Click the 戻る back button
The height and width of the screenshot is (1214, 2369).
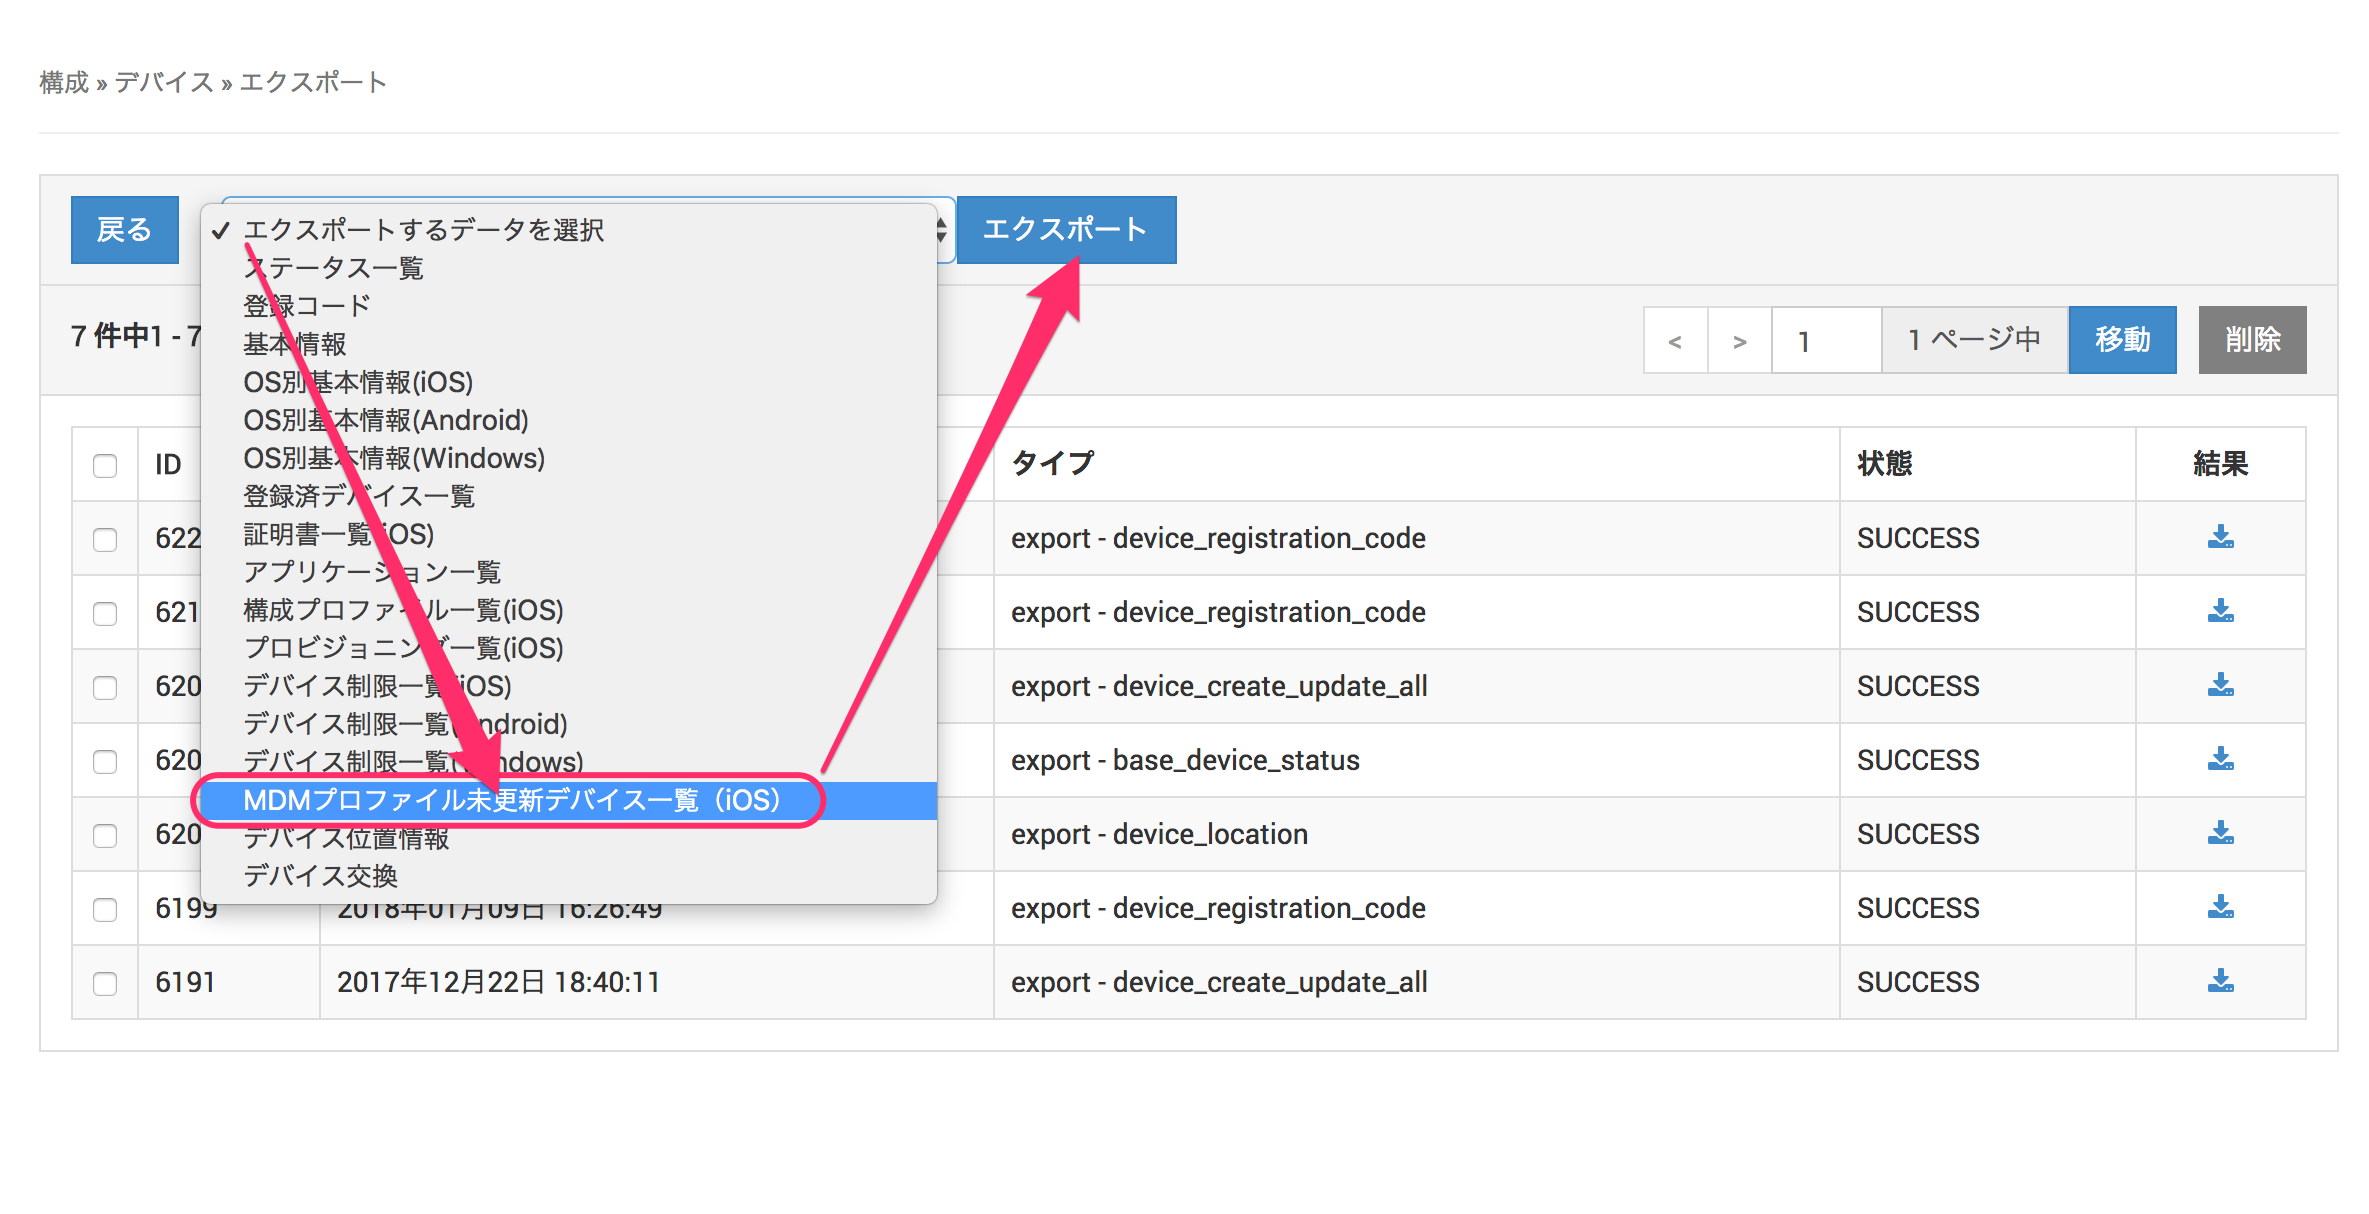124,230
